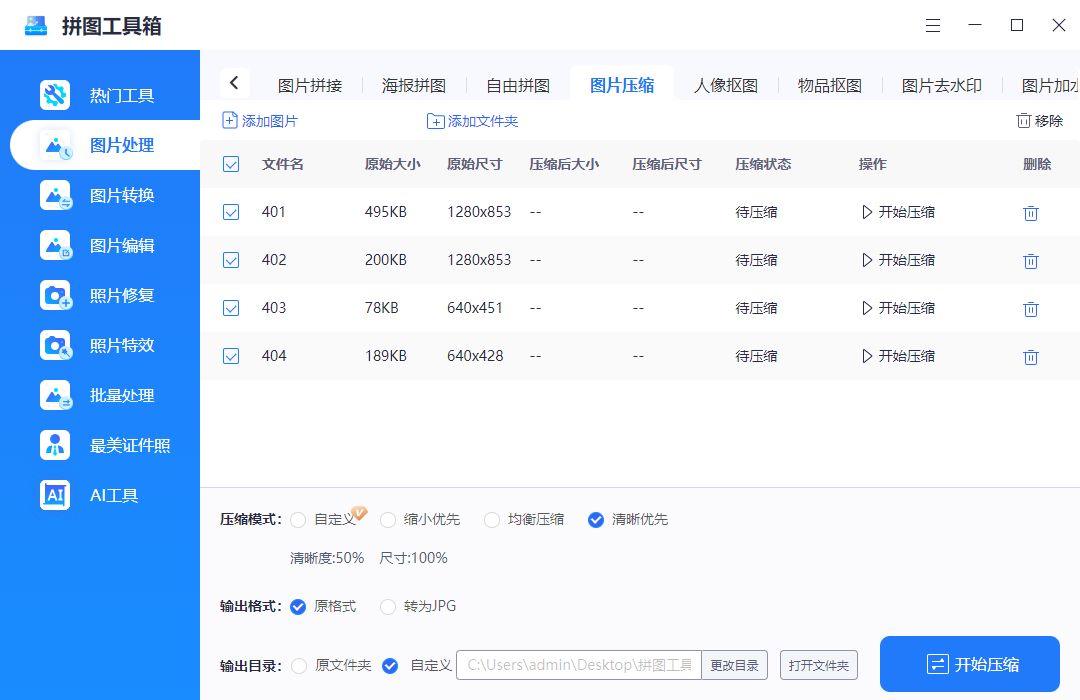Click the VIP badge next to 自定义
The width and height of the screenshot is (1080, 700).
(x=359, y=513)
